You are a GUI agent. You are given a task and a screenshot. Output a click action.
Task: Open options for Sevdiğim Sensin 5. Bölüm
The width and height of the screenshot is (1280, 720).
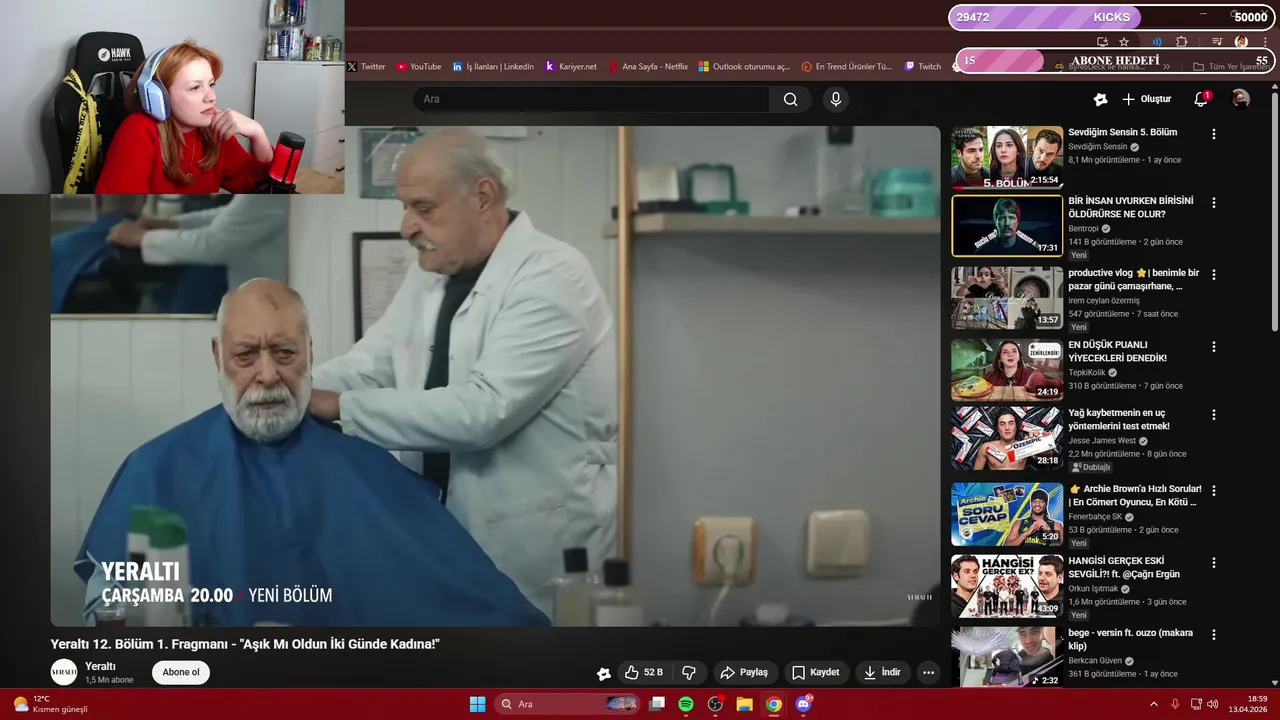tap(1214, 134)
